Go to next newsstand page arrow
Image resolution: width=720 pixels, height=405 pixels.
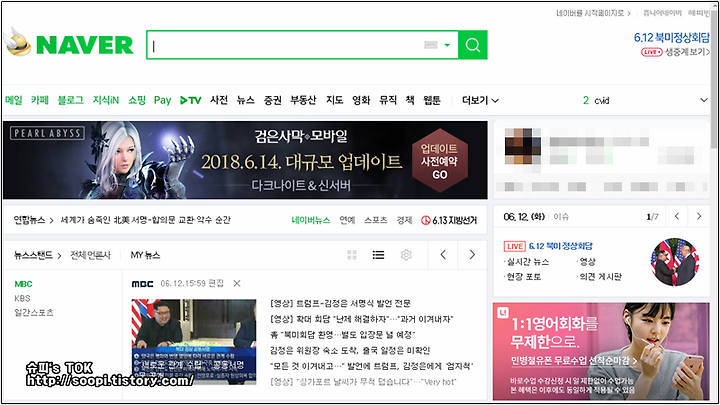coord(472,254)
